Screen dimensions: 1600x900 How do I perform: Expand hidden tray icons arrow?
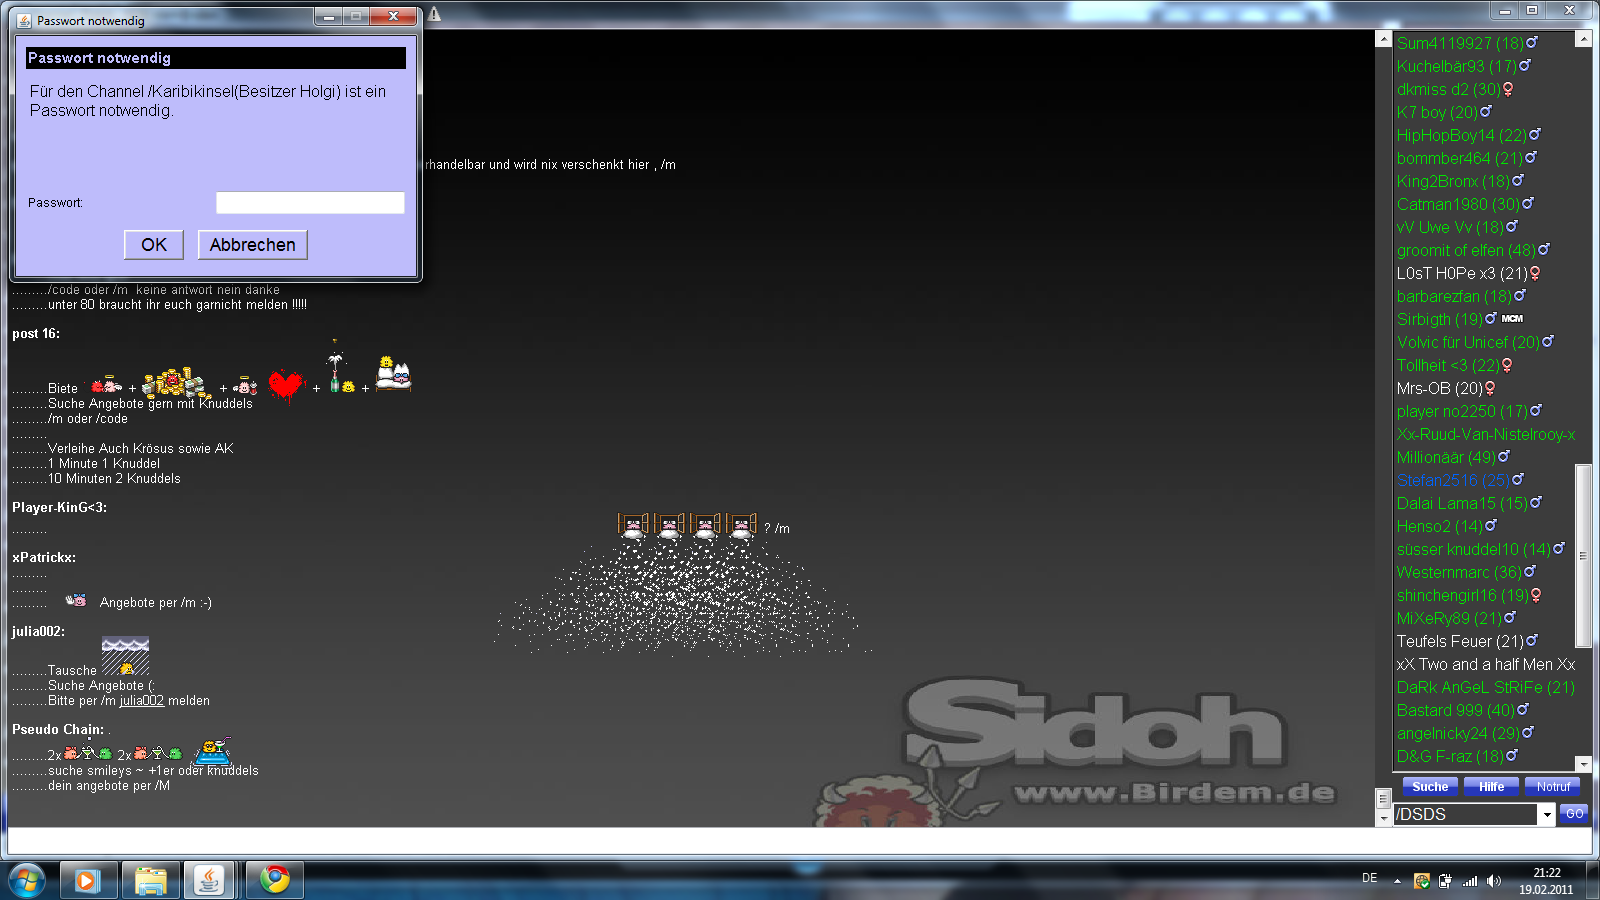[x=1398, y=881]
